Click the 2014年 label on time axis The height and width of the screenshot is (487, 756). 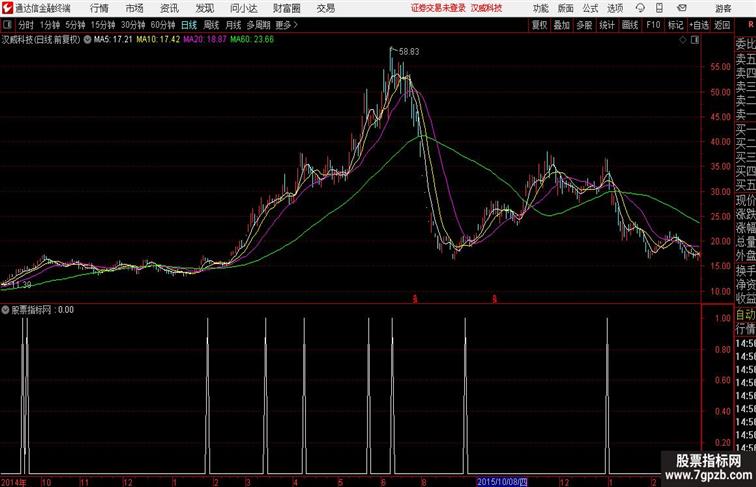pos(14,482)
